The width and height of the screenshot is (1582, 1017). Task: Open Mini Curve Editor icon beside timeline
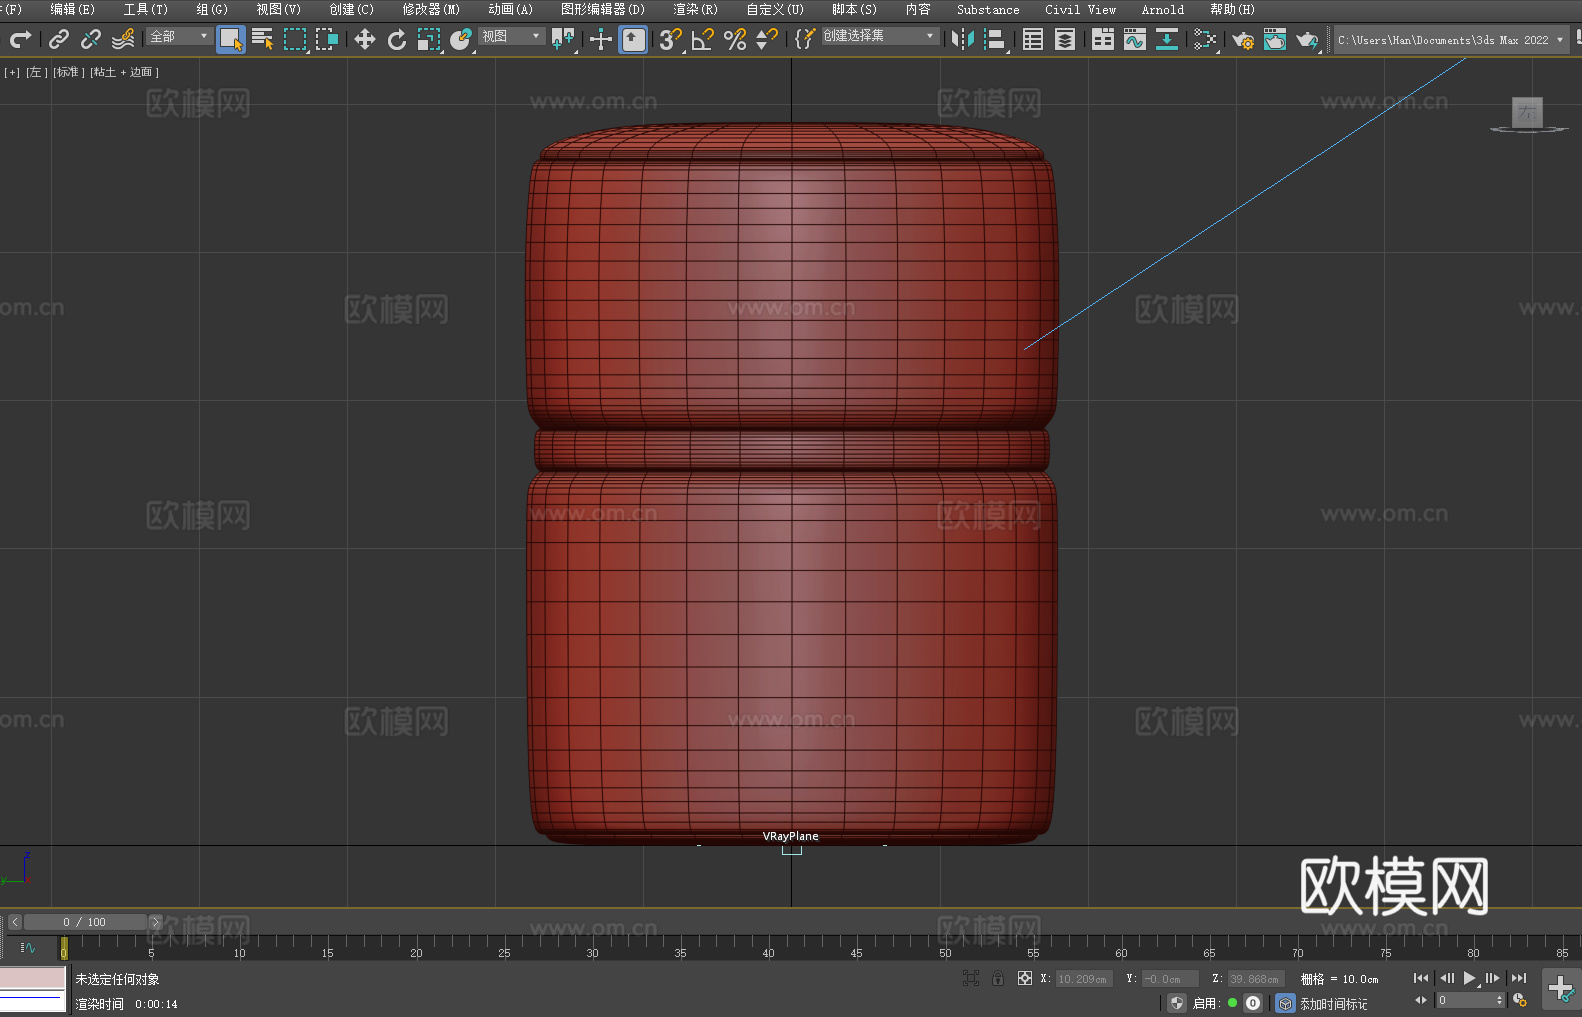tap(27, 947)
